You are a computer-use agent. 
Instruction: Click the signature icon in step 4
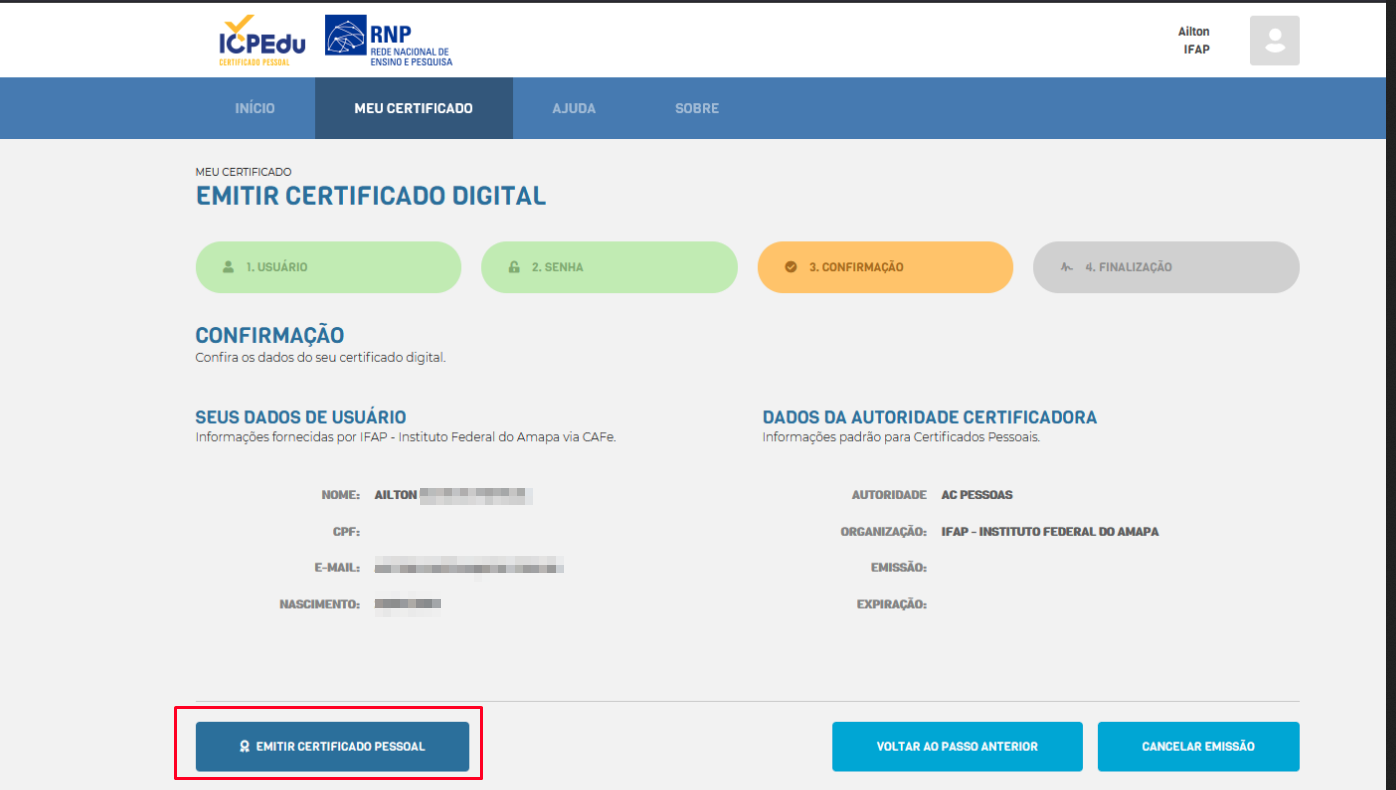point(1067,267)
